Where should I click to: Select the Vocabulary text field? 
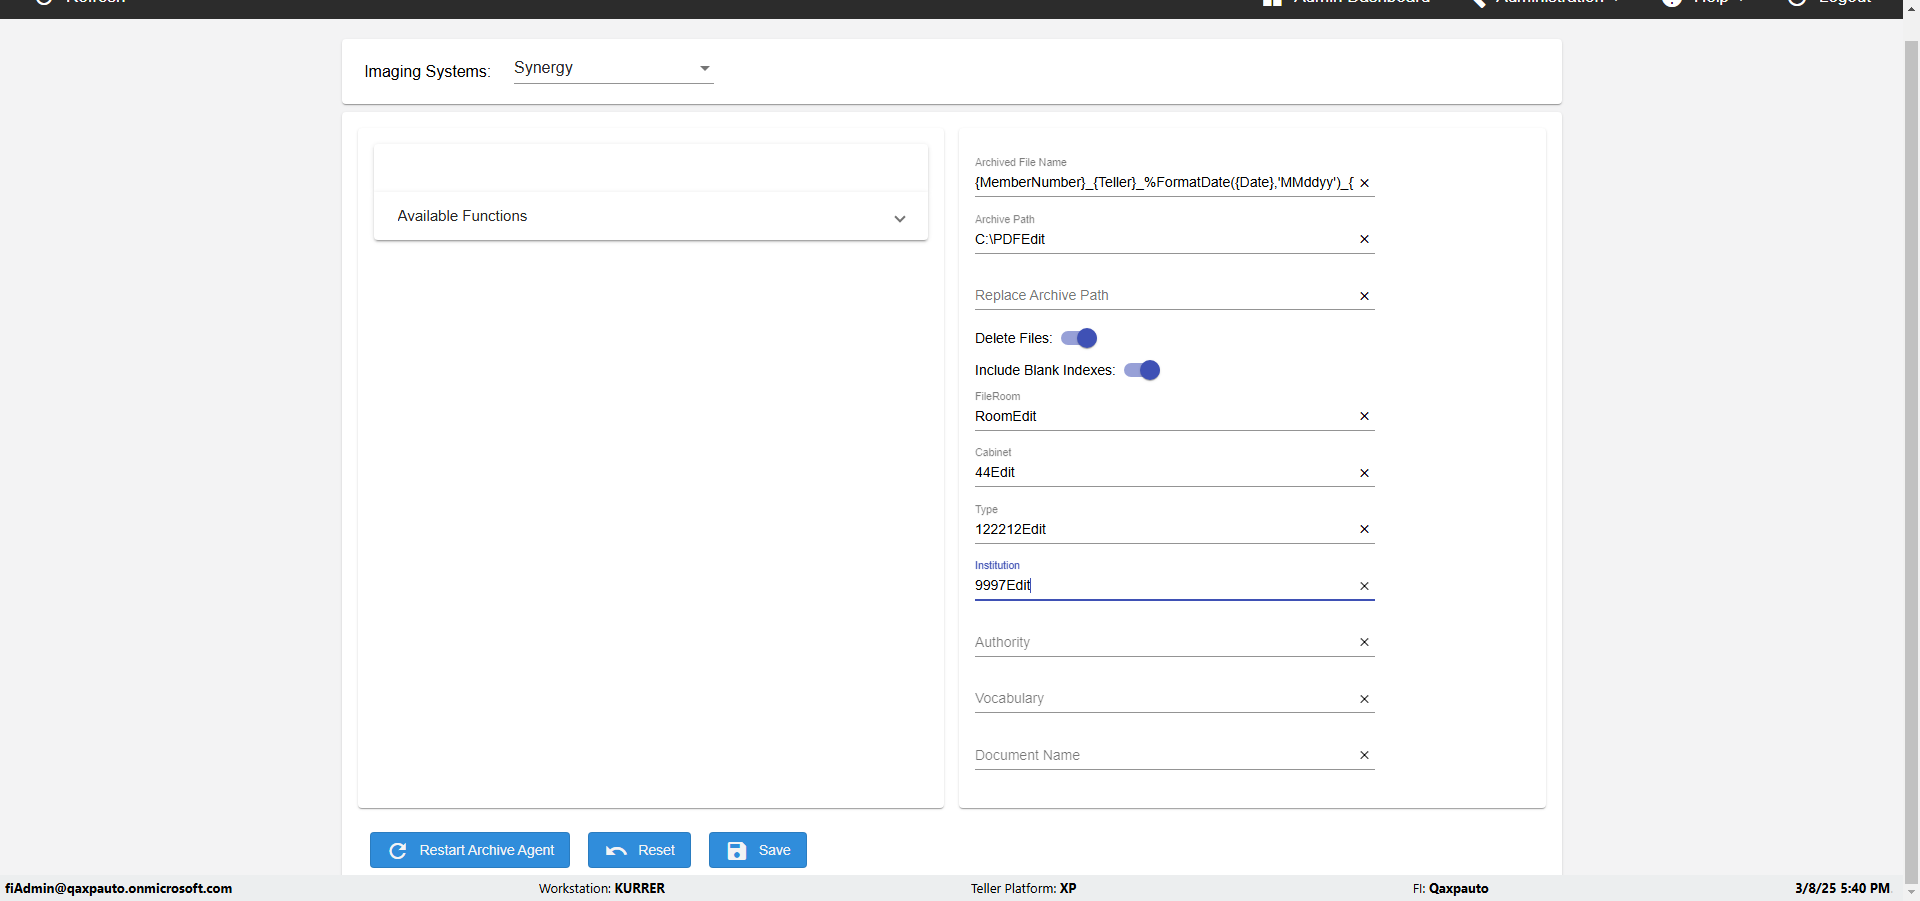pyautogui.click(x=1160, y=698)
